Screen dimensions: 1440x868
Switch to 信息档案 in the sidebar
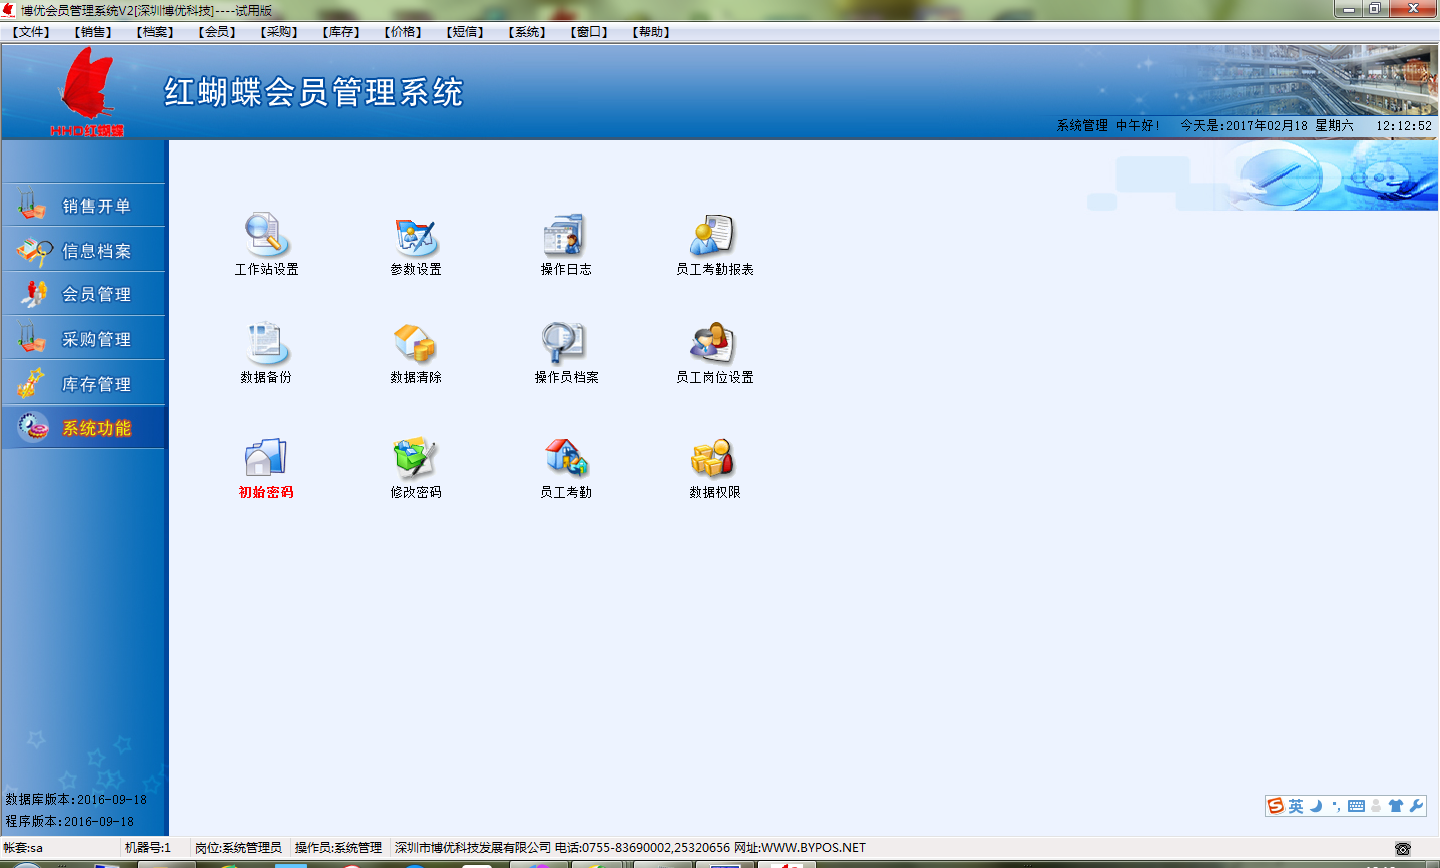pyautogui.click(x=83, y=250)
